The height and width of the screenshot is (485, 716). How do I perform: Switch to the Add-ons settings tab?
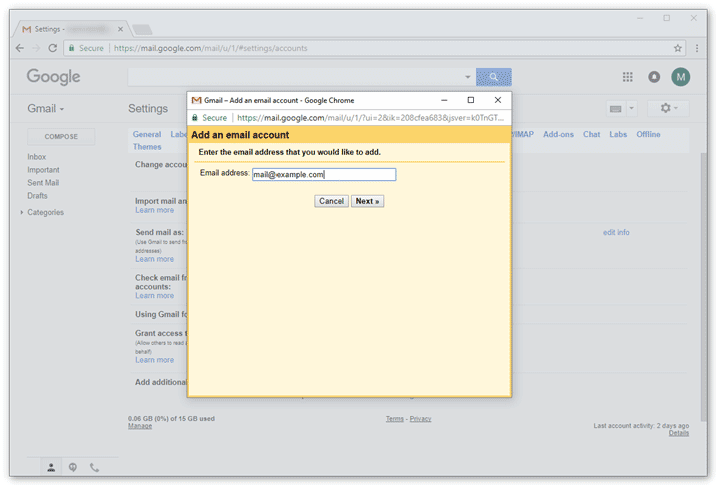click(x=558, y=134)
